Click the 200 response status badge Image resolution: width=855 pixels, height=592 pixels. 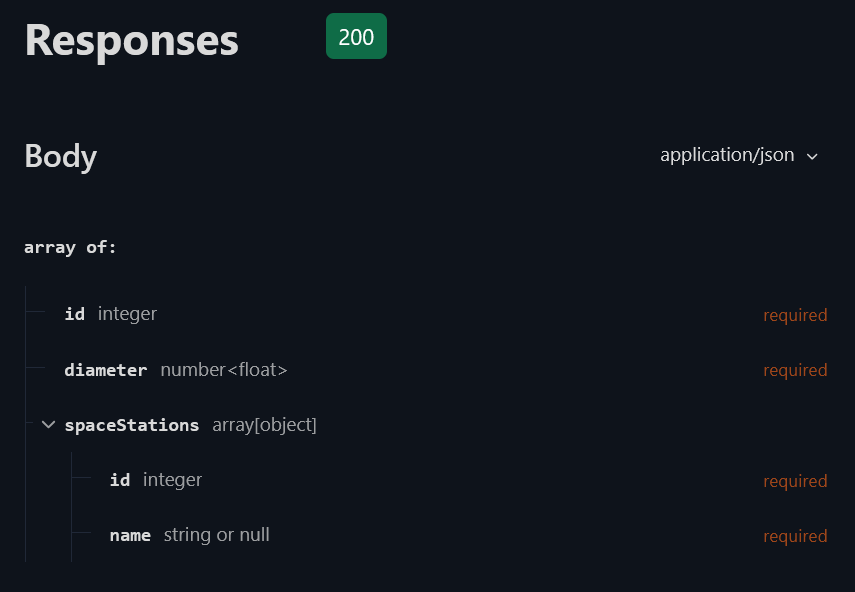356,37
